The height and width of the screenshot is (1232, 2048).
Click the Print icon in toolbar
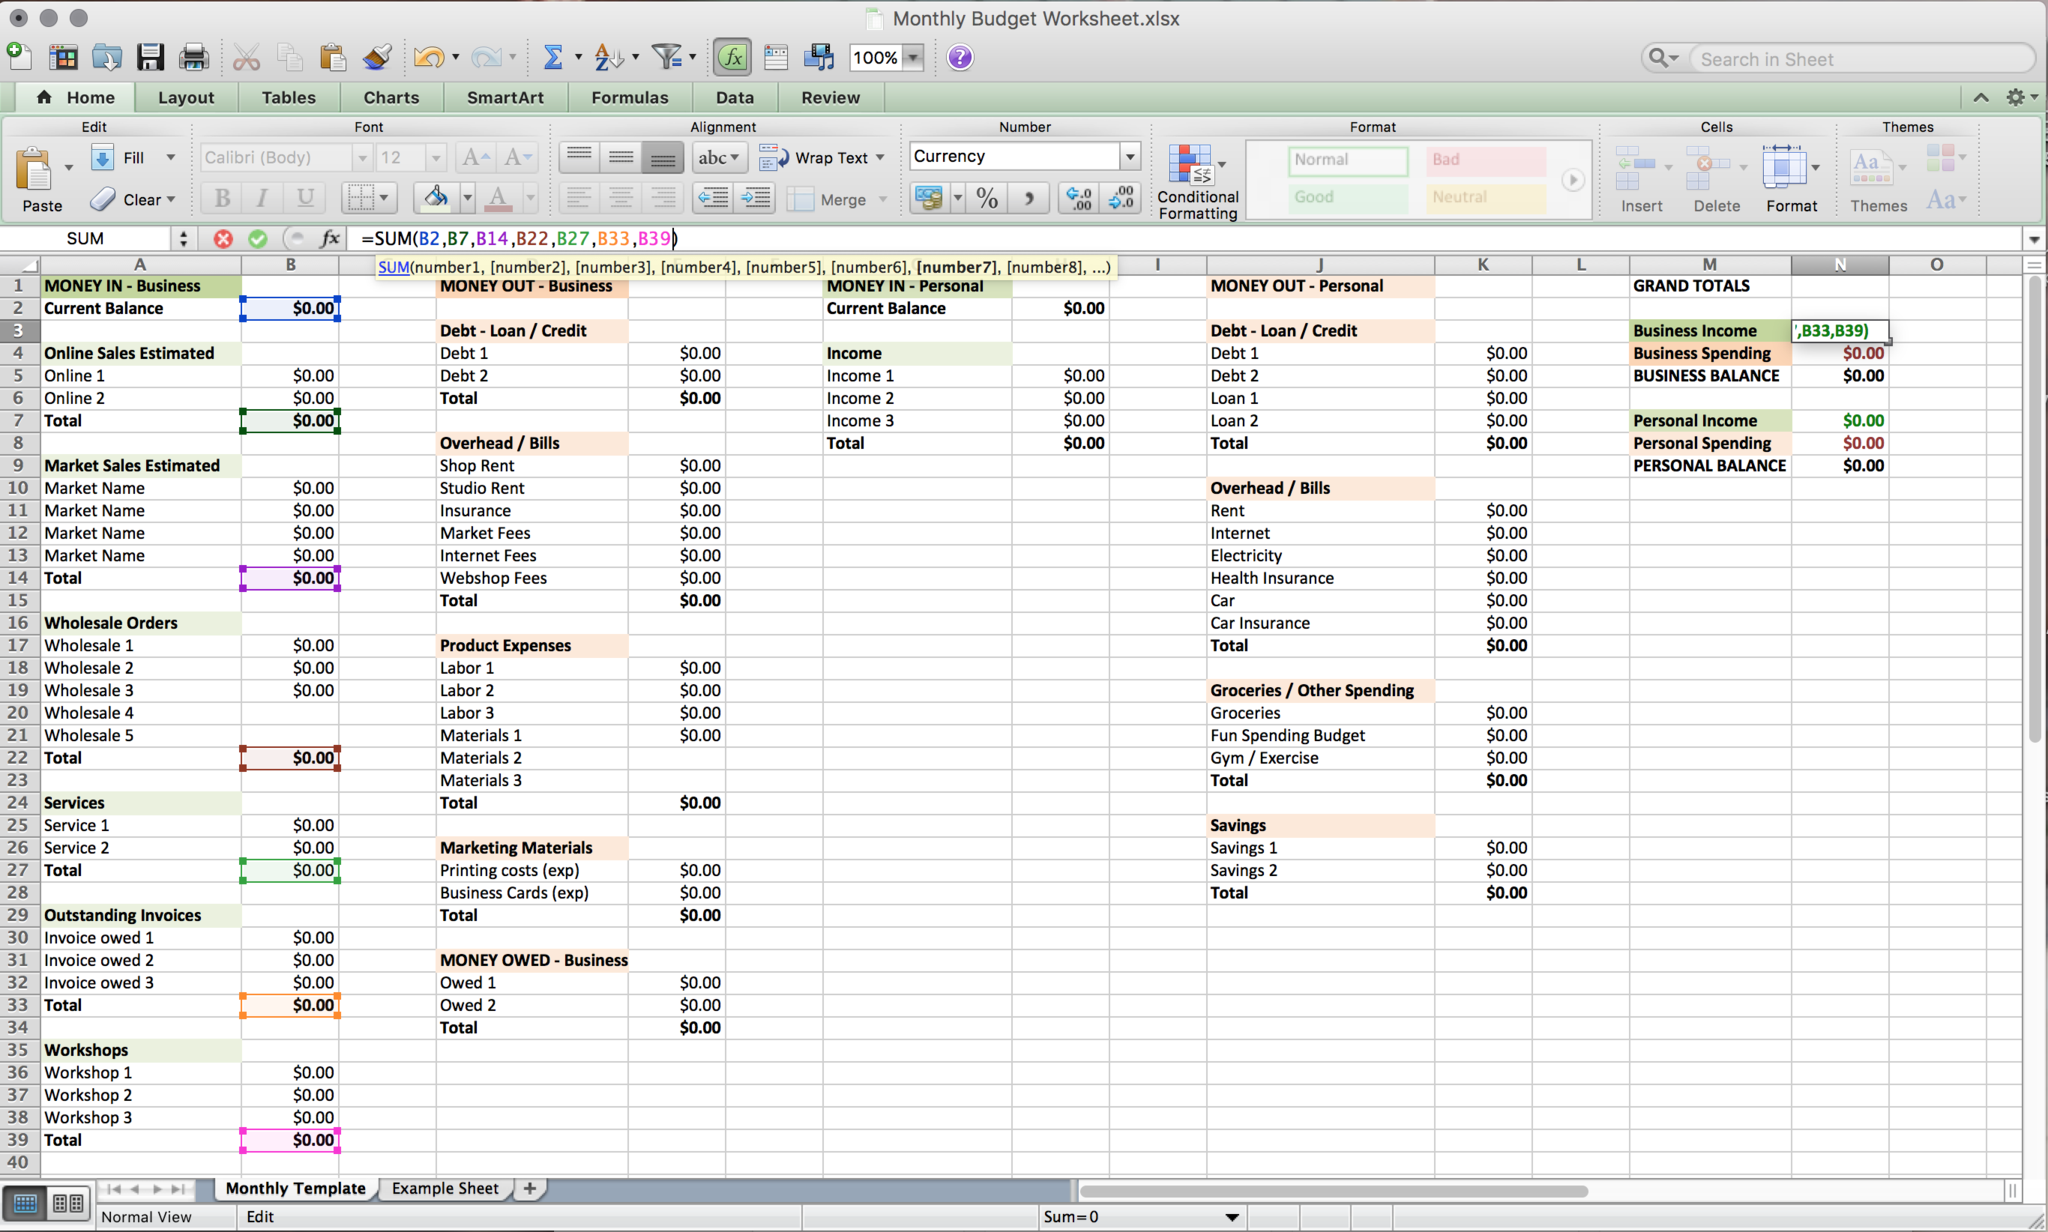click(193, 57)
